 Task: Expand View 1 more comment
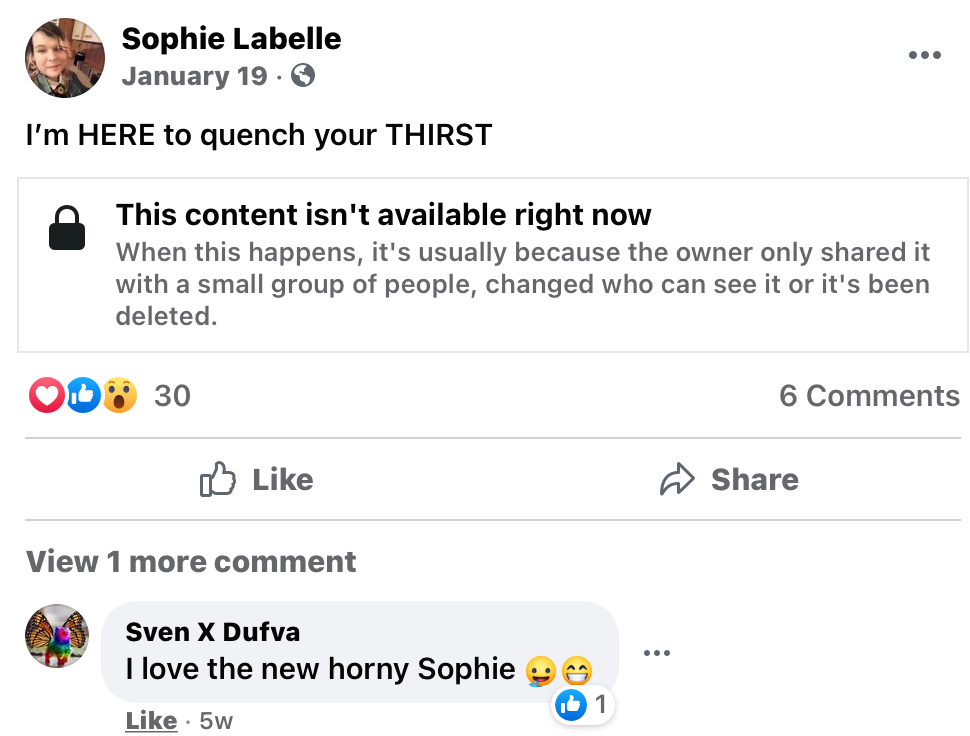pos(191,562)
